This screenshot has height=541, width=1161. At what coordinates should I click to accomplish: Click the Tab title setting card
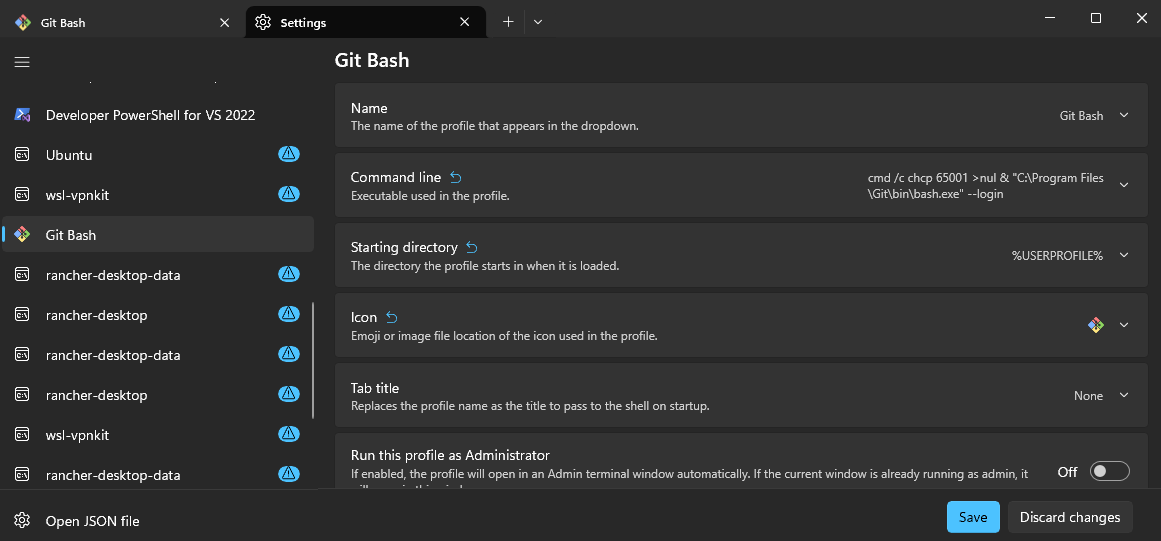pyautogui.click(x=740, y=395)
